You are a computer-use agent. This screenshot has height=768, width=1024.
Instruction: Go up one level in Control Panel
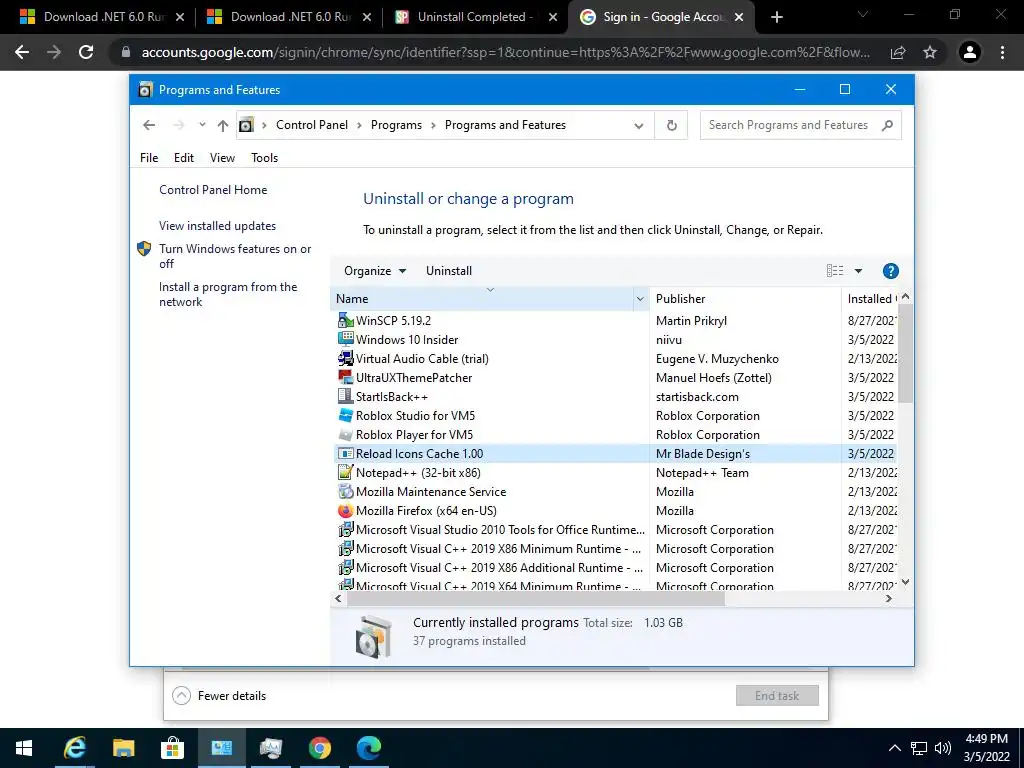[x=223, y=125]
